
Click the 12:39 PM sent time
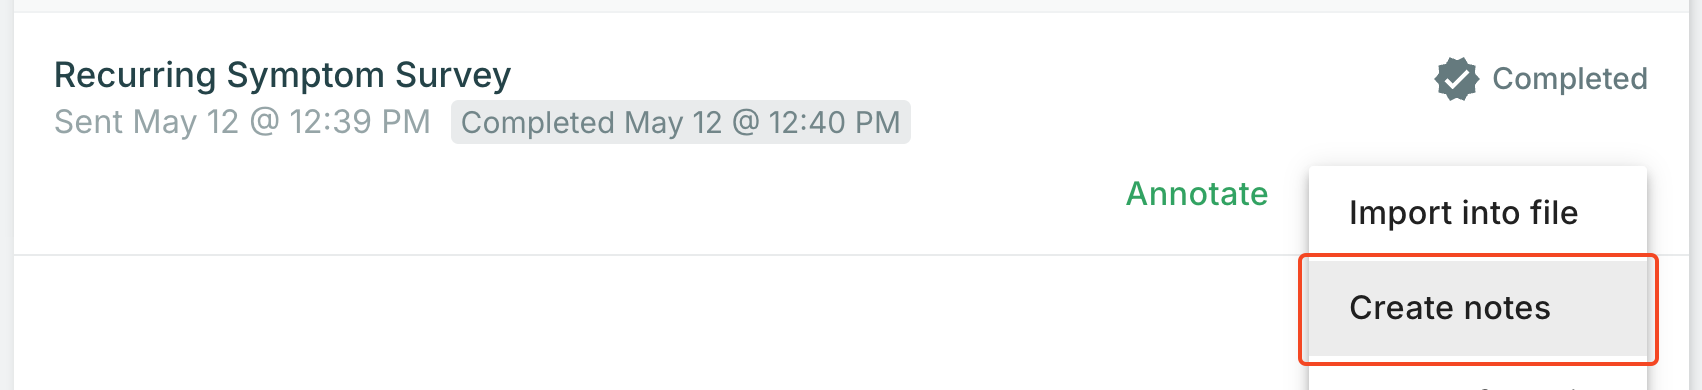[360, 122]
